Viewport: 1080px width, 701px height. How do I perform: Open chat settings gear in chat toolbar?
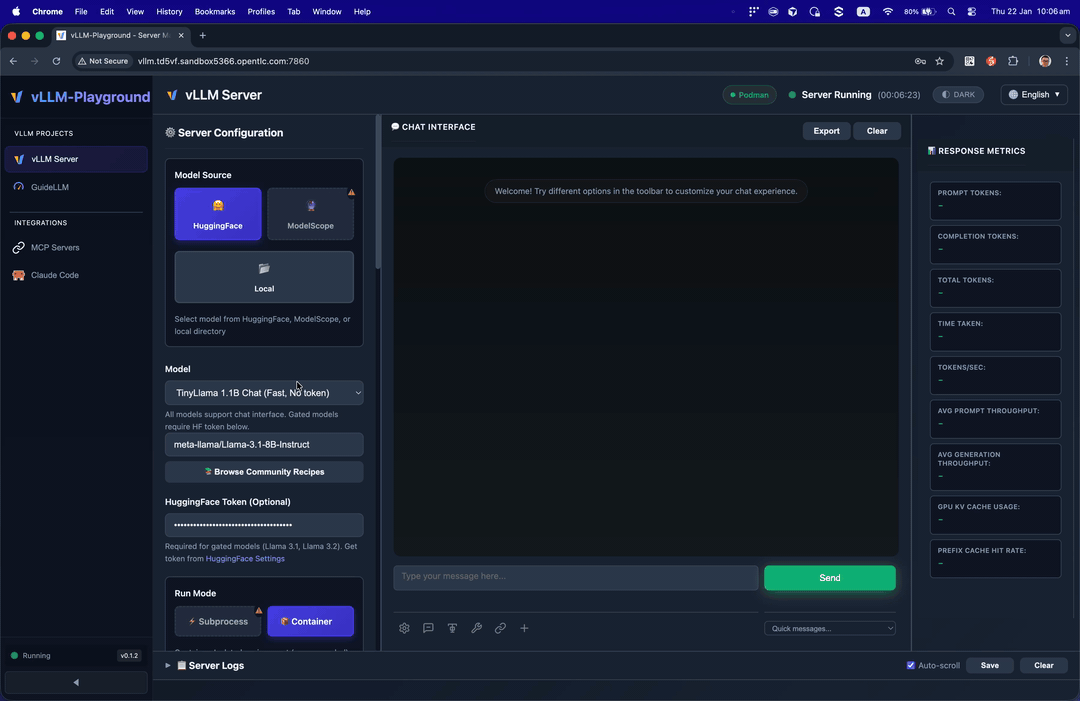(404, 628)
